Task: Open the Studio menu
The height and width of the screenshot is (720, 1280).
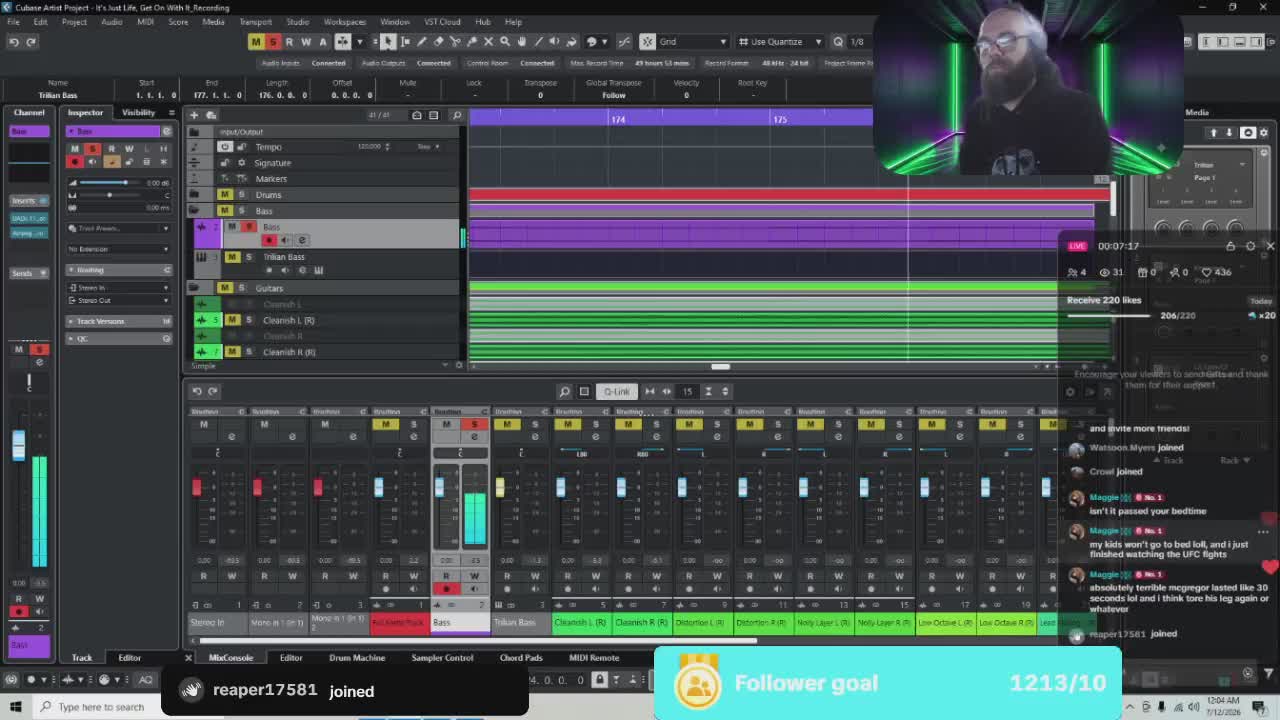Action: point(297,21)
